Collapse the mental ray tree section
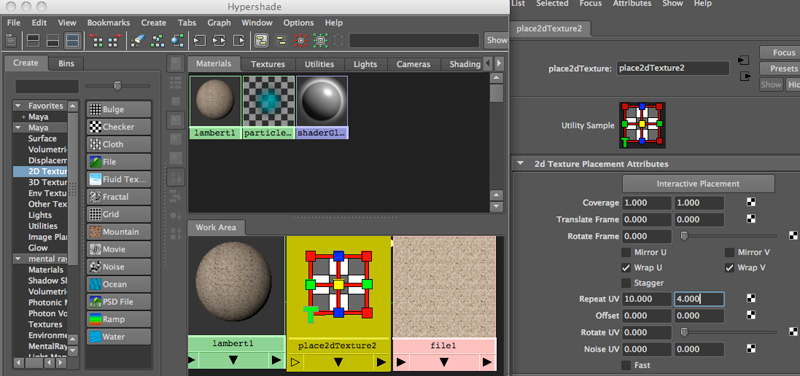 pos(19,259)
